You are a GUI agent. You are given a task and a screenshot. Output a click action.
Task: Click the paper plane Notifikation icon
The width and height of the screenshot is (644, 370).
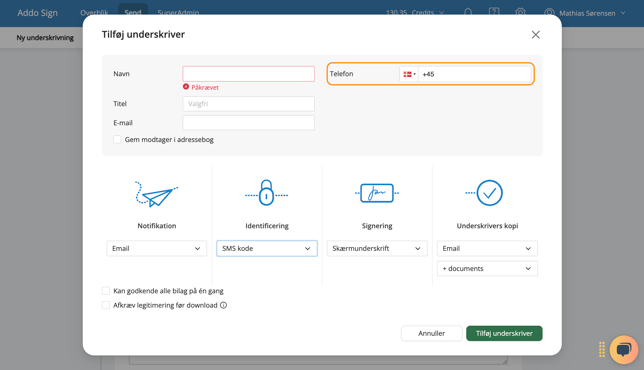click(x=156, y=194)
